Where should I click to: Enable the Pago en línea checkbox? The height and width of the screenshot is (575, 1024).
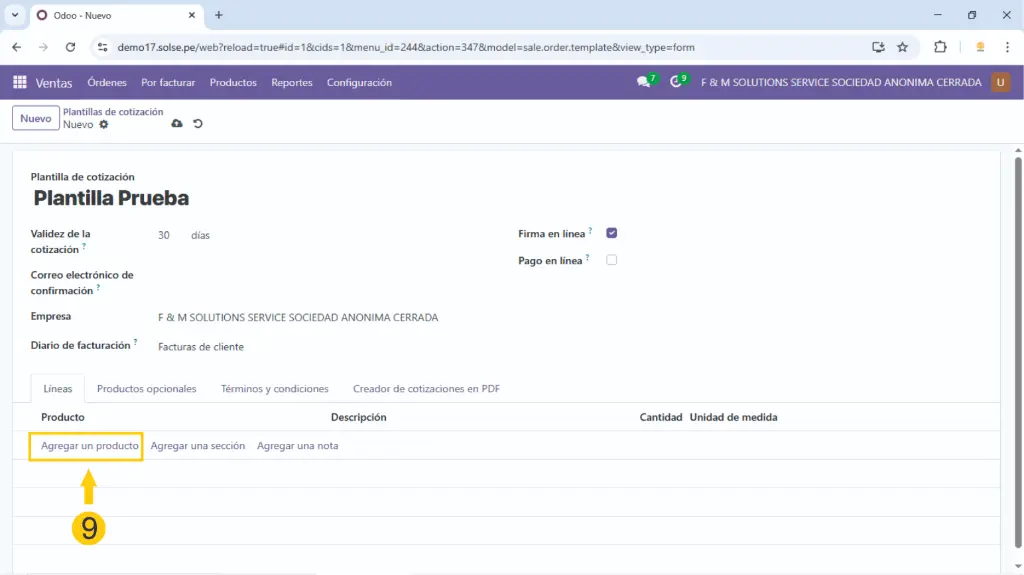tap(612, 260)
